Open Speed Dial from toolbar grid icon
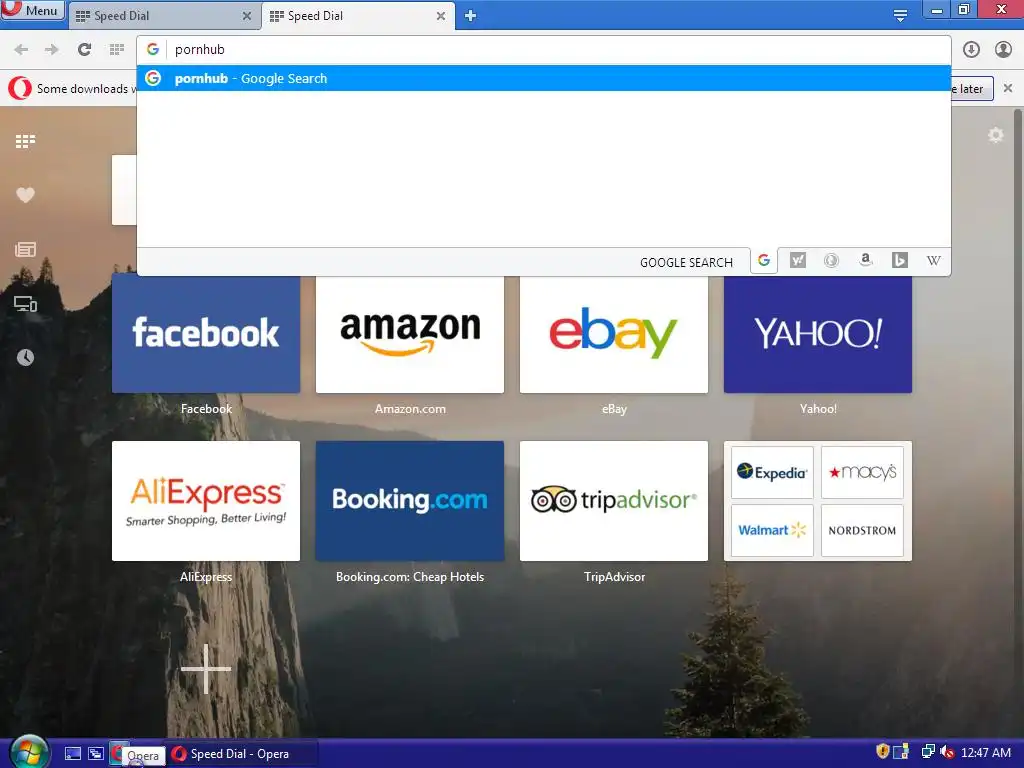 point(117,50)
